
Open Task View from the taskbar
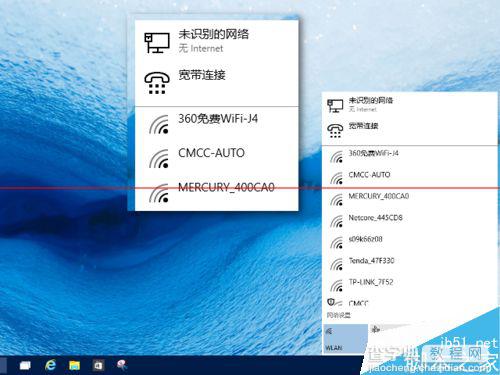25,366
